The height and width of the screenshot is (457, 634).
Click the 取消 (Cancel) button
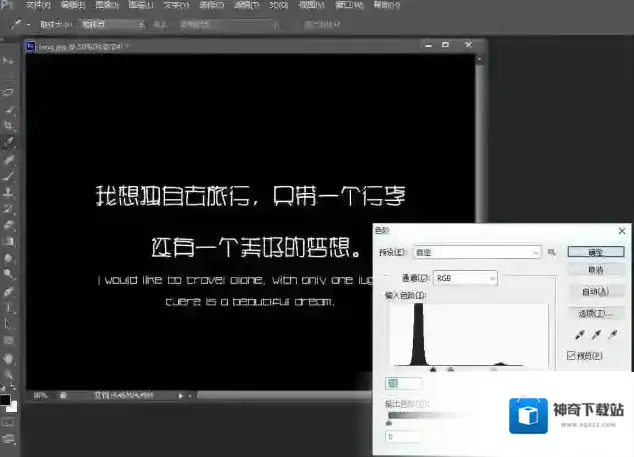(x=595, y=270)
